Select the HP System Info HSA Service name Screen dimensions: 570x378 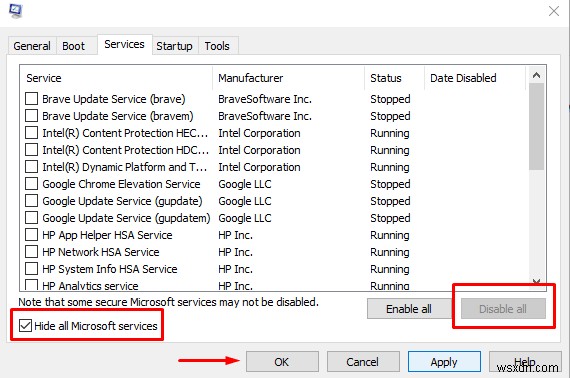[x=110, y=269]
